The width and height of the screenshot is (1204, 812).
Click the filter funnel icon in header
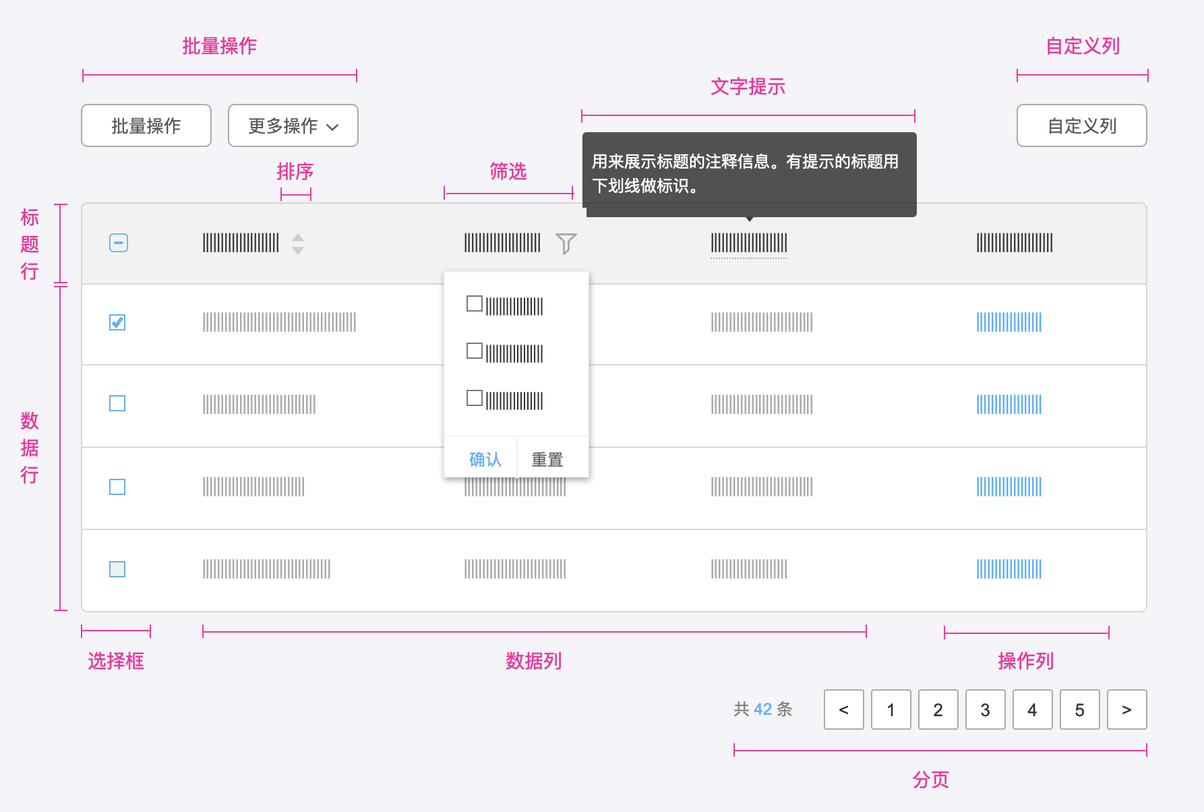pyautogui.click(x=566, y=243)
